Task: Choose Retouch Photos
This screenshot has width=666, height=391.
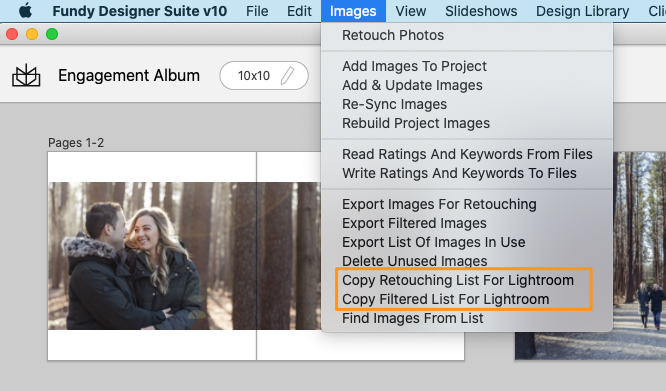Action: (467, 35)
